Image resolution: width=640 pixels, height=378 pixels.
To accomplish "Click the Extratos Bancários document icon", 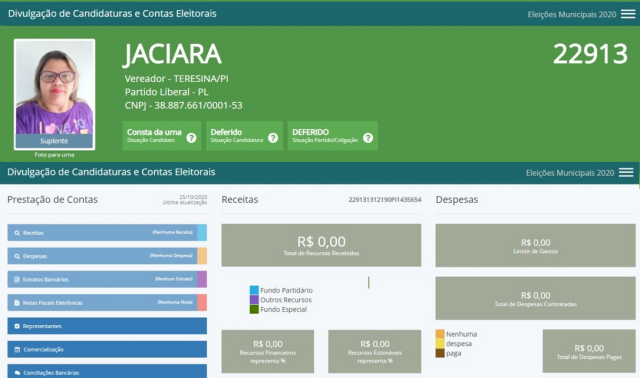I will pyautogui.click(x=17, y=280).
